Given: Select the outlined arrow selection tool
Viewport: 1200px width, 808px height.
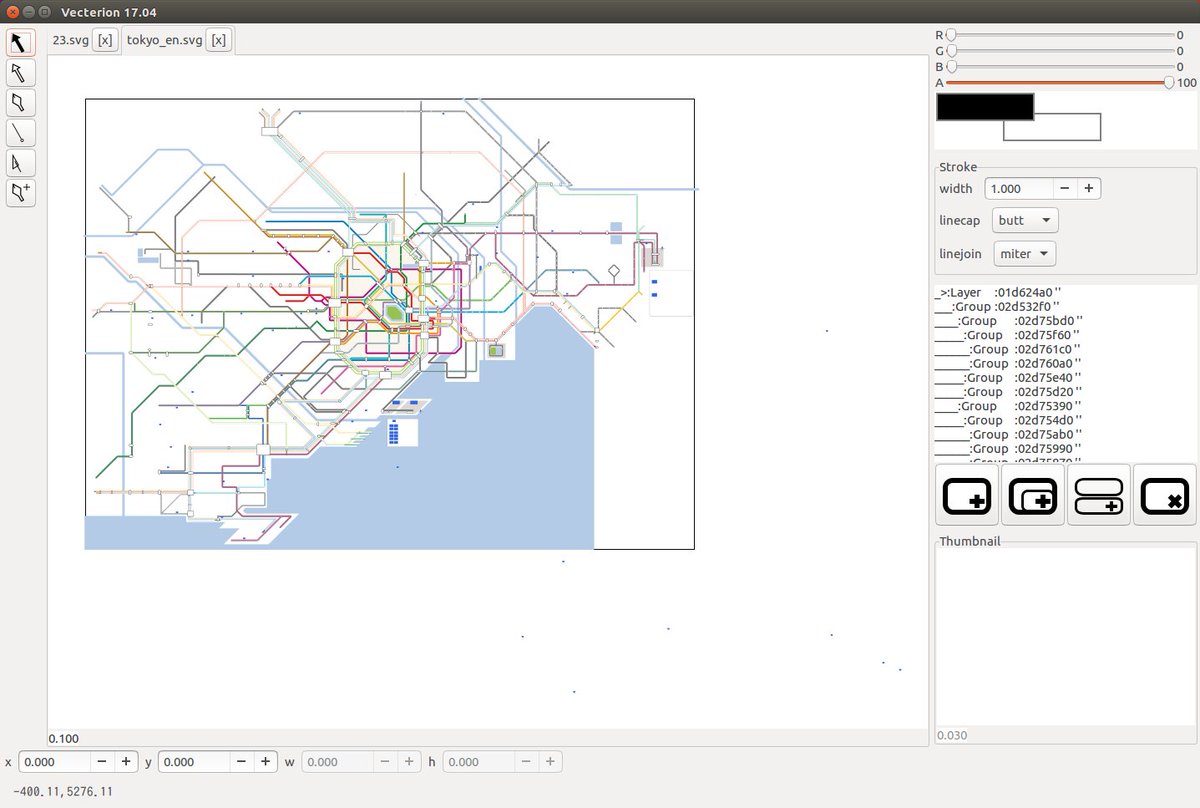Looking at the screenshot, I should pyautogui.click(x=21, y=72).
